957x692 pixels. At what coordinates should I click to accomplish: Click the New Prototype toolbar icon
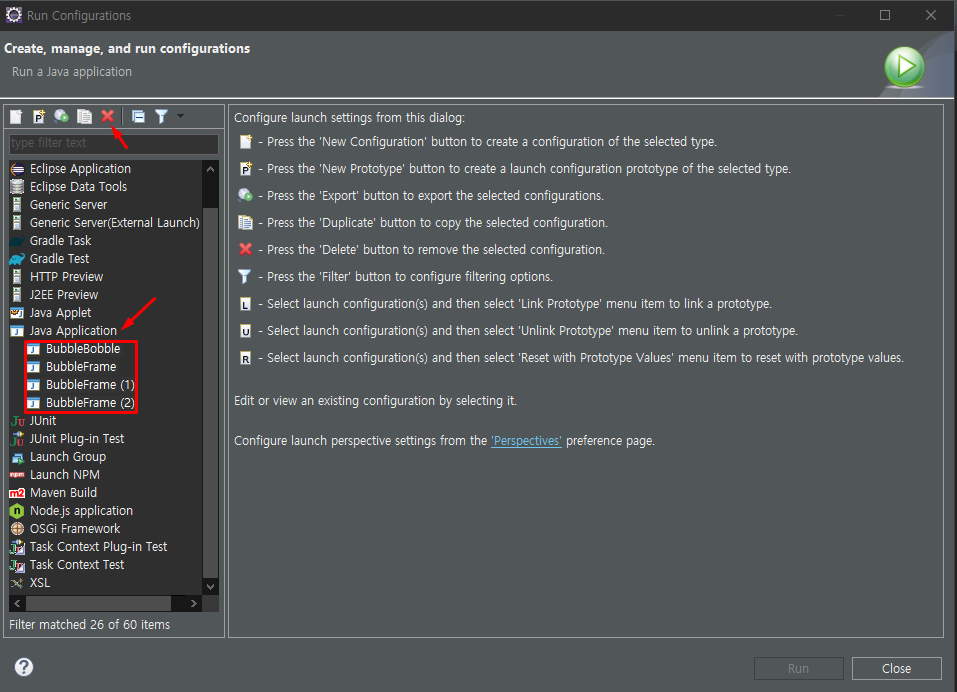pyautogui.click(x=39, y=117)
